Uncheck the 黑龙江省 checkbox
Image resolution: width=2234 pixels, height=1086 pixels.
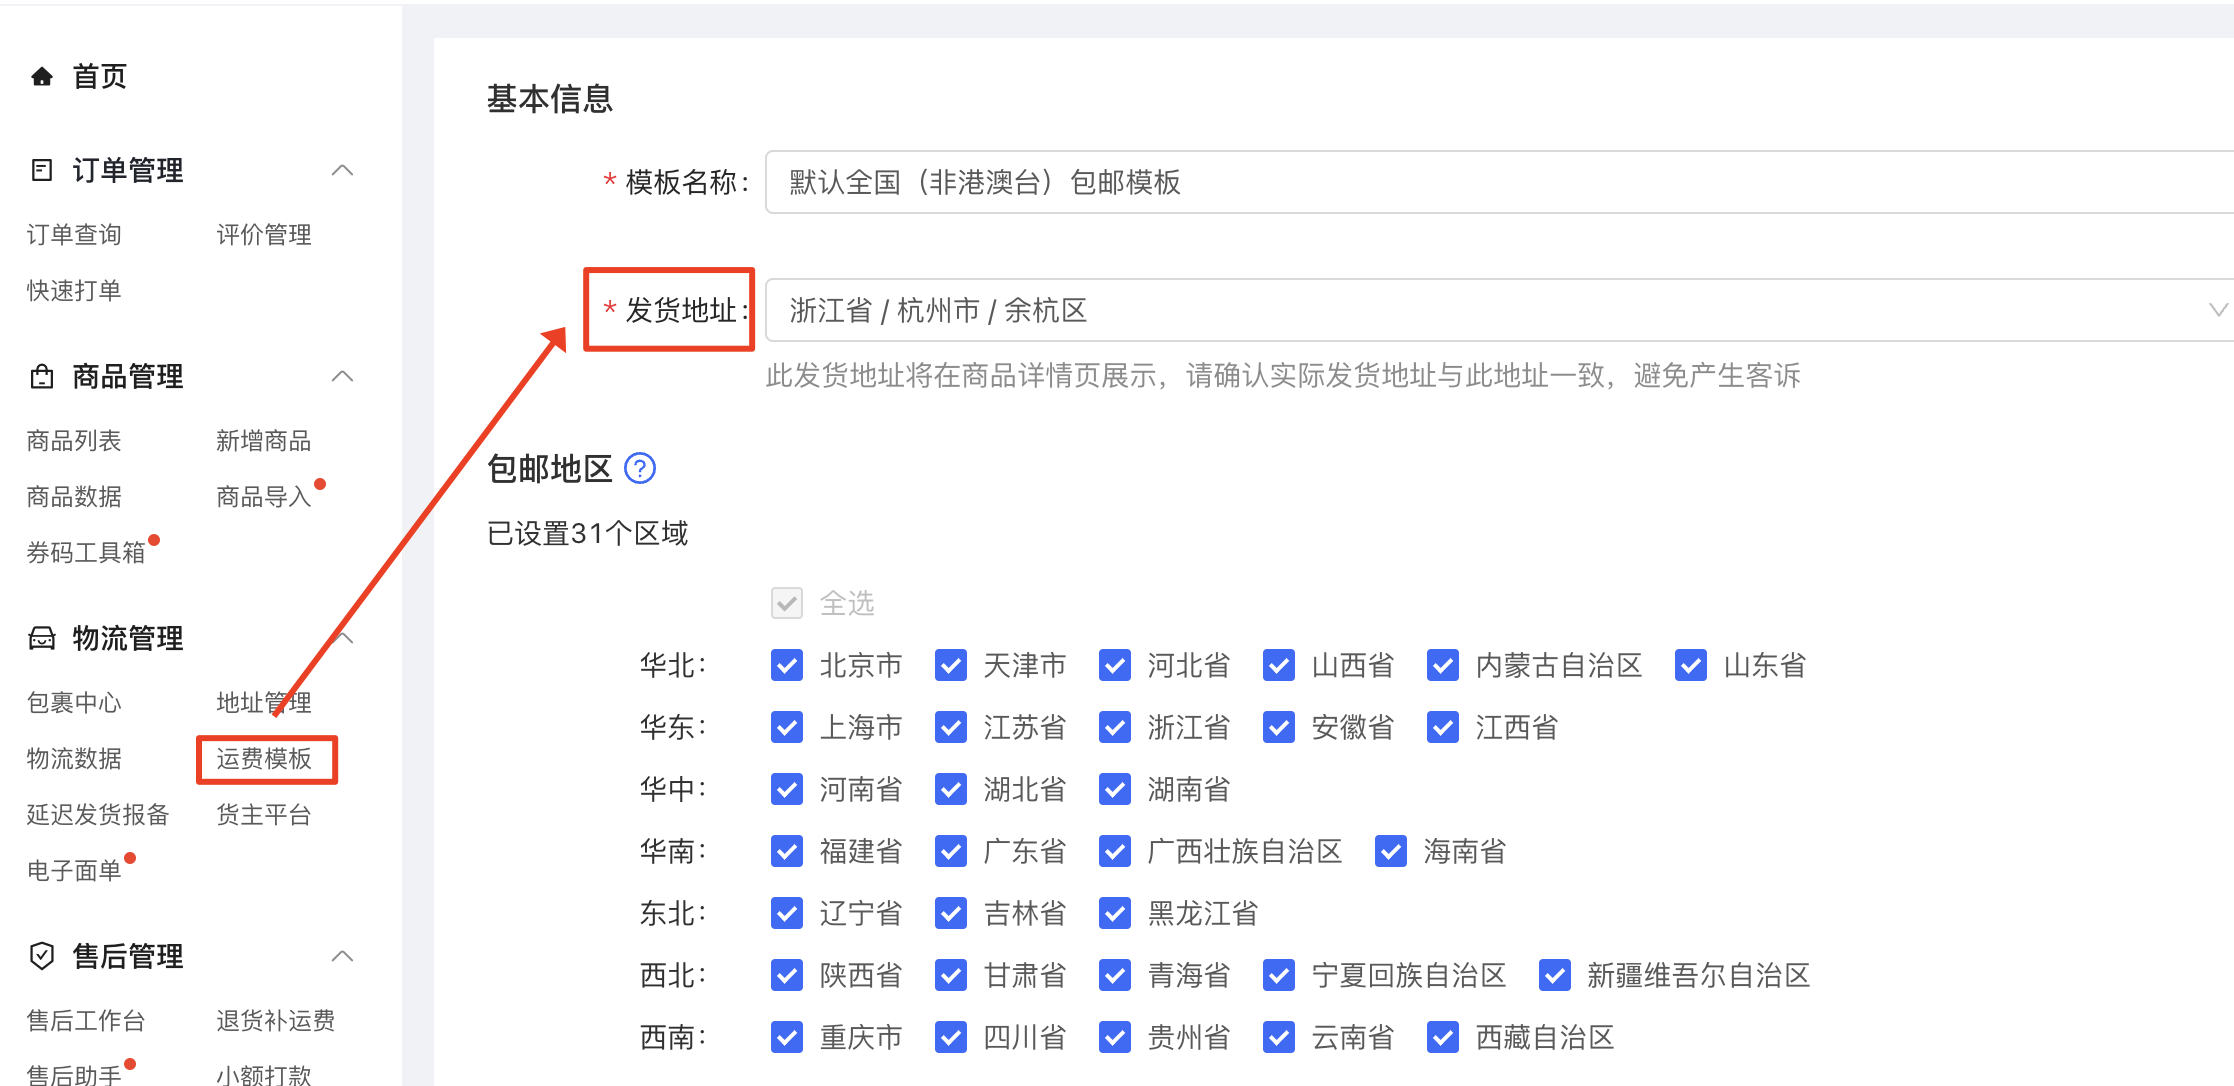click(1115, 913)
